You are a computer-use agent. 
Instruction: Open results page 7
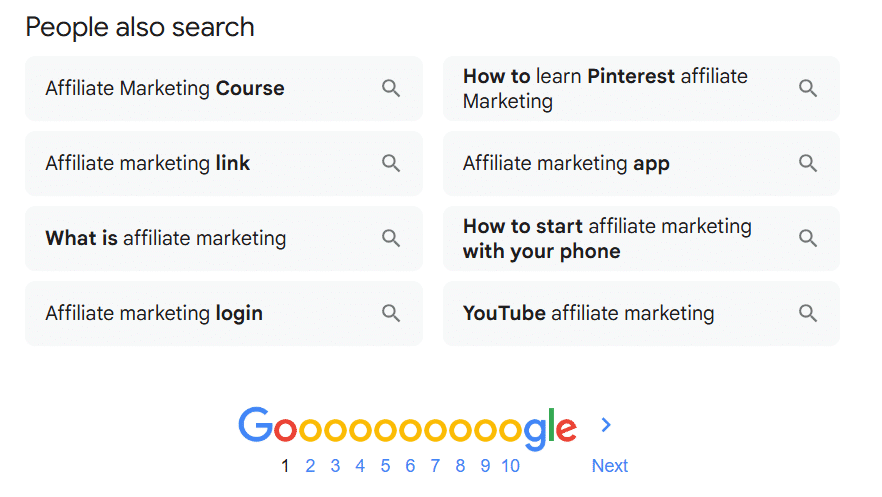[435, 466]
